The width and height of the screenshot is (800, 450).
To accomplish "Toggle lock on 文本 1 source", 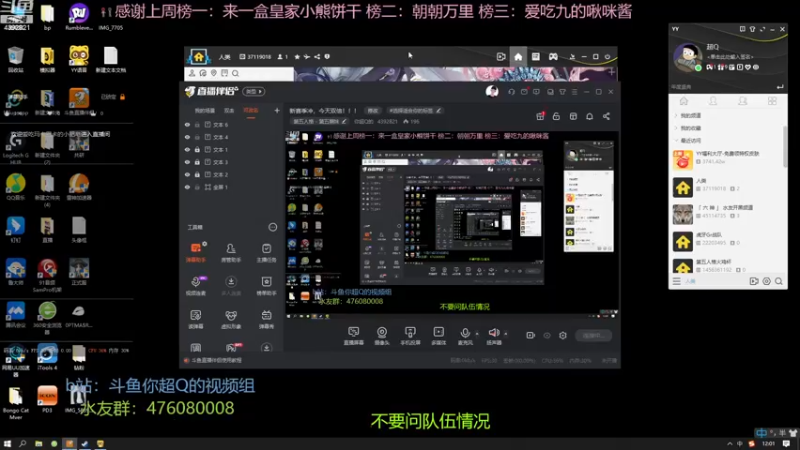I will 197,149.
